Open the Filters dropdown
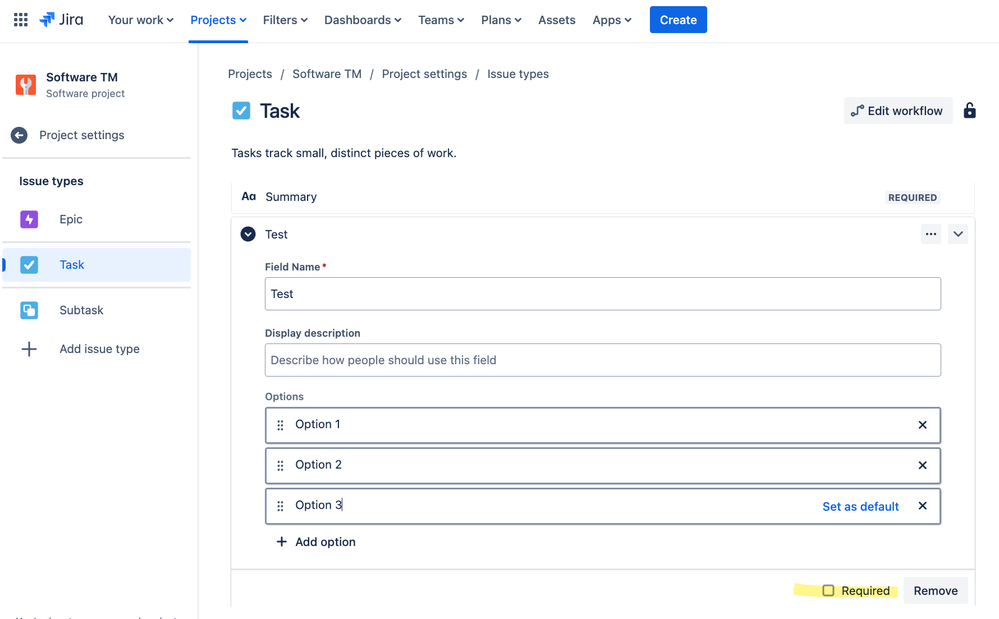The image size is (999, 619). [285, 20]
